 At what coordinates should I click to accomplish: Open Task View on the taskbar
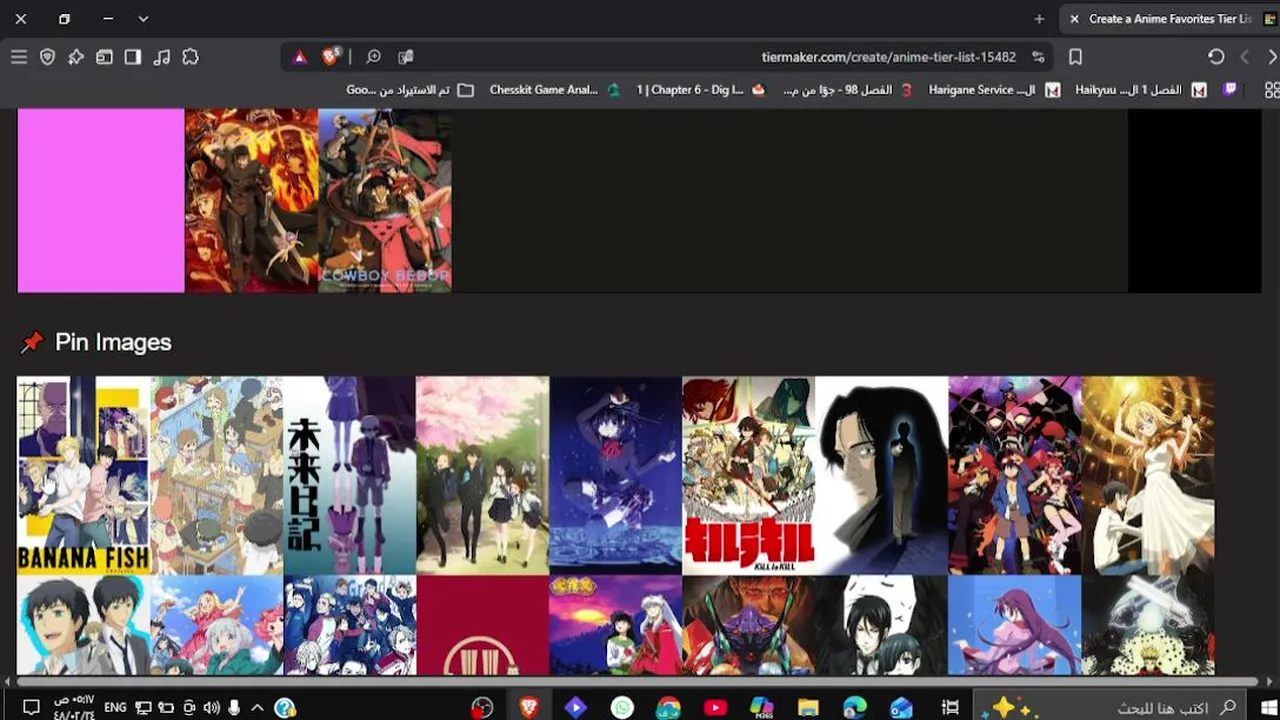pyautogui.click(x=950, y=708)
